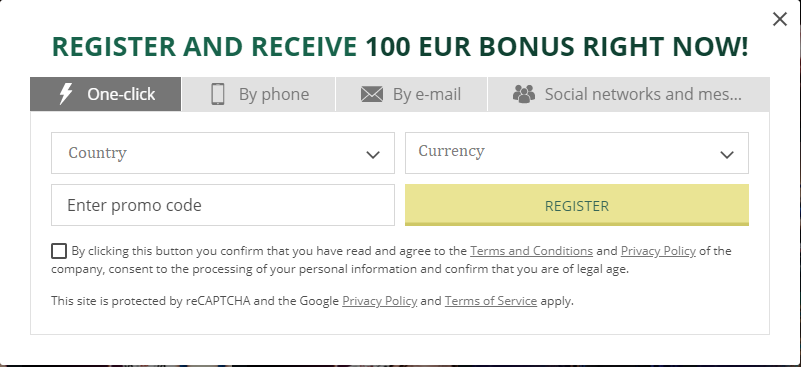Click the yellow REGISTER button

pos(577,205)
